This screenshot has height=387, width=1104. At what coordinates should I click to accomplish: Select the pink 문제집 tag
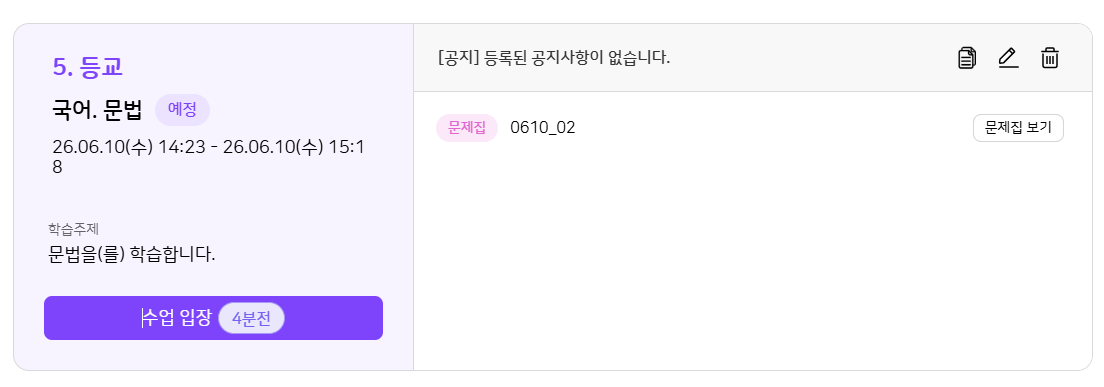click(x=467, y=128)
